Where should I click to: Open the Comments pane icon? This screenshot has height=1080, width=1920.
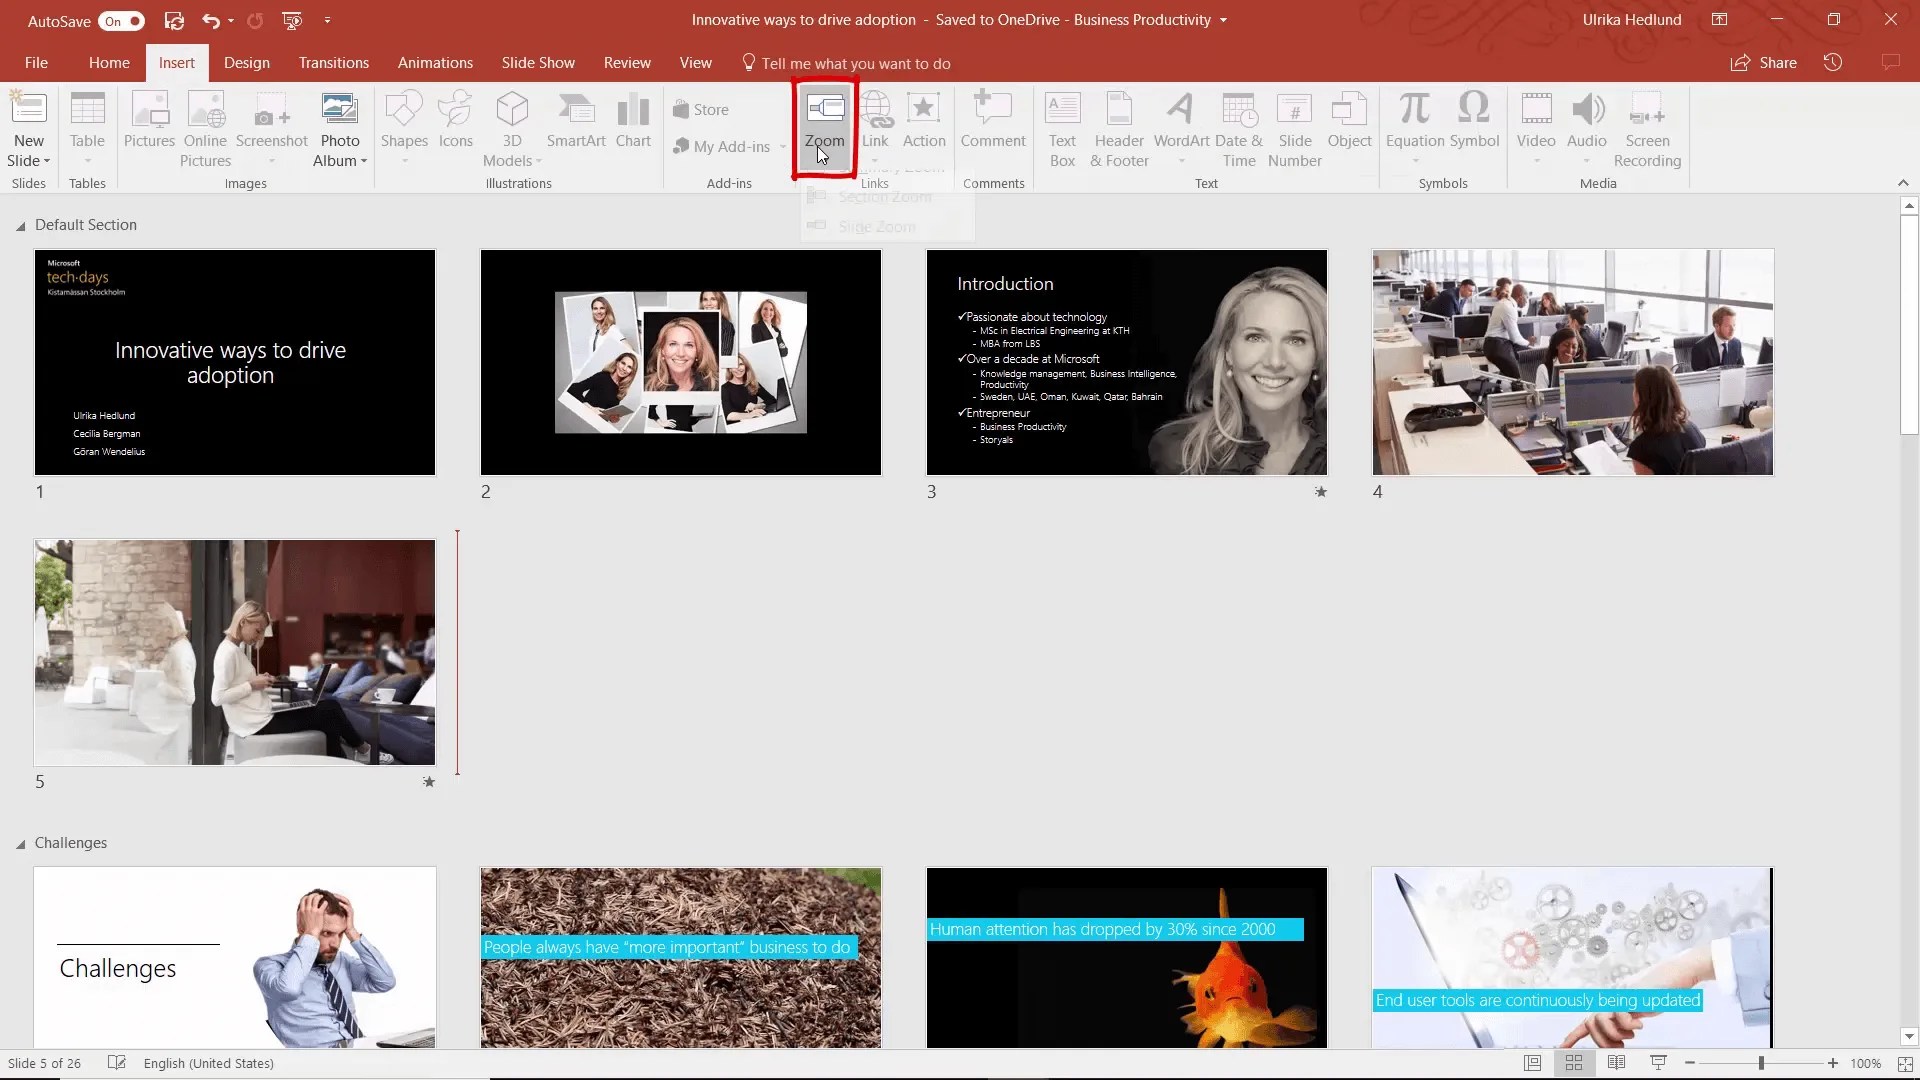click(x=1890, y=62)
